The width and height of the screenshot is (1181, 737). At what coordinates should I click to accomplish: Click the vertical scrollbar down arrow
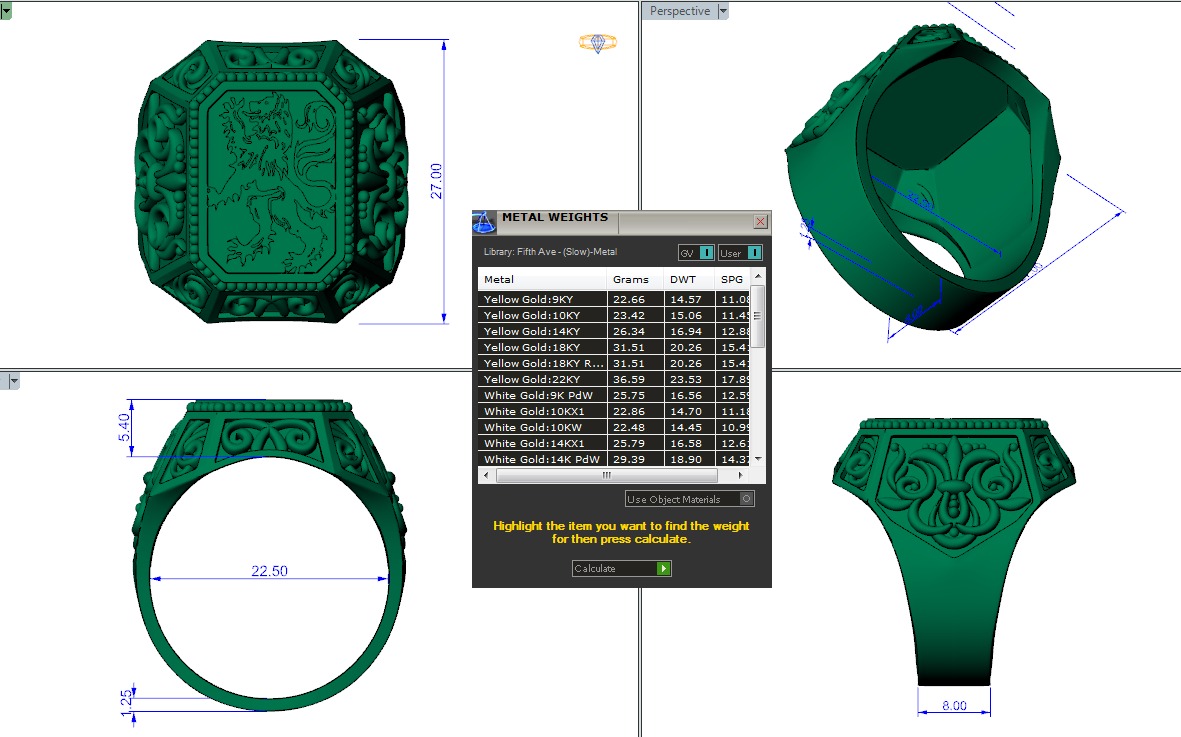click(x=758, y=459)
